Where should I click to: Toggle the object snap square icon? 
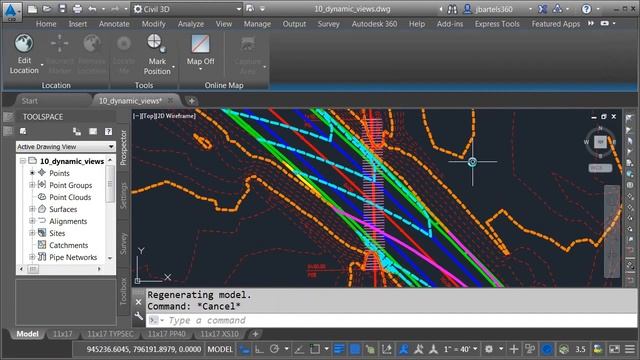[x=315, y=349]
